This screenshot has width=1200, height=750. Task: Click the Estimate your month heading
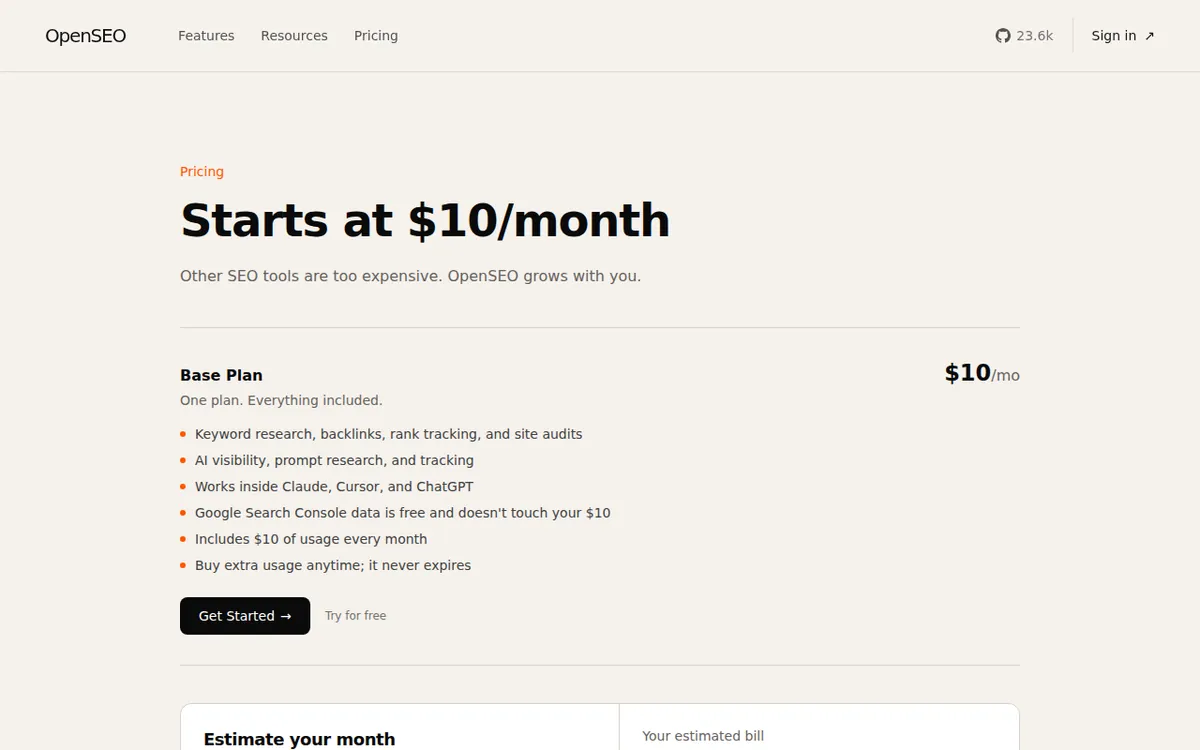[x=299, y=740]
